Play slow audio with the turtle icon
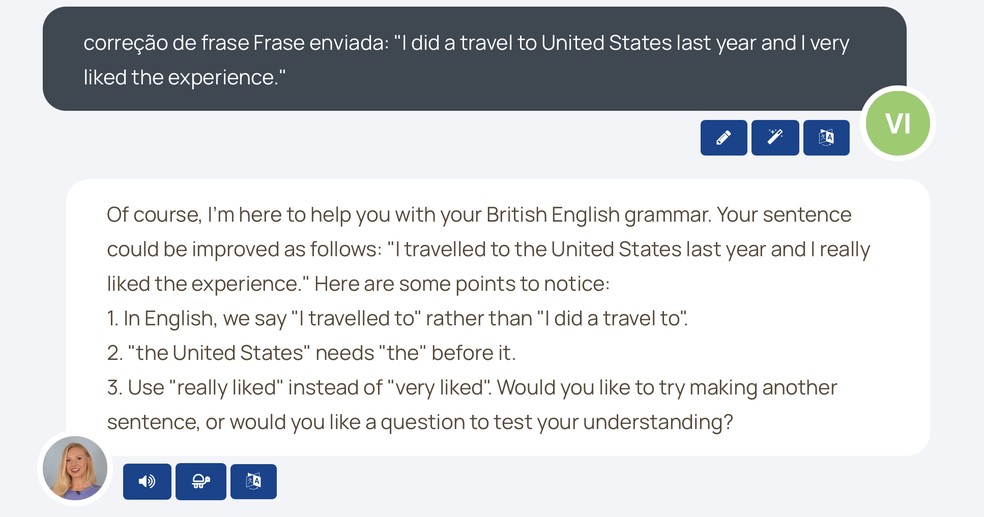Image resolution: width=984 pixels, height=517 pixels. (x=200, y=481)
